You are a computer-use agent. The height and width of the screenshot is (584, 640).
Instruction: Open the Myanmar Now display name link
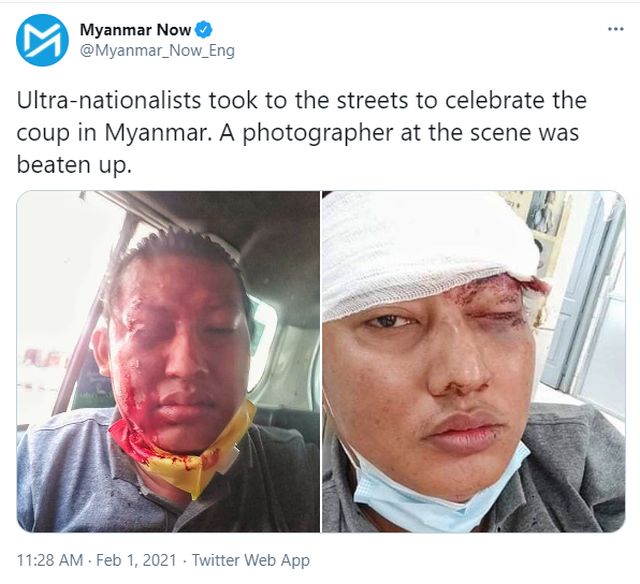click(x=135, y=29)
